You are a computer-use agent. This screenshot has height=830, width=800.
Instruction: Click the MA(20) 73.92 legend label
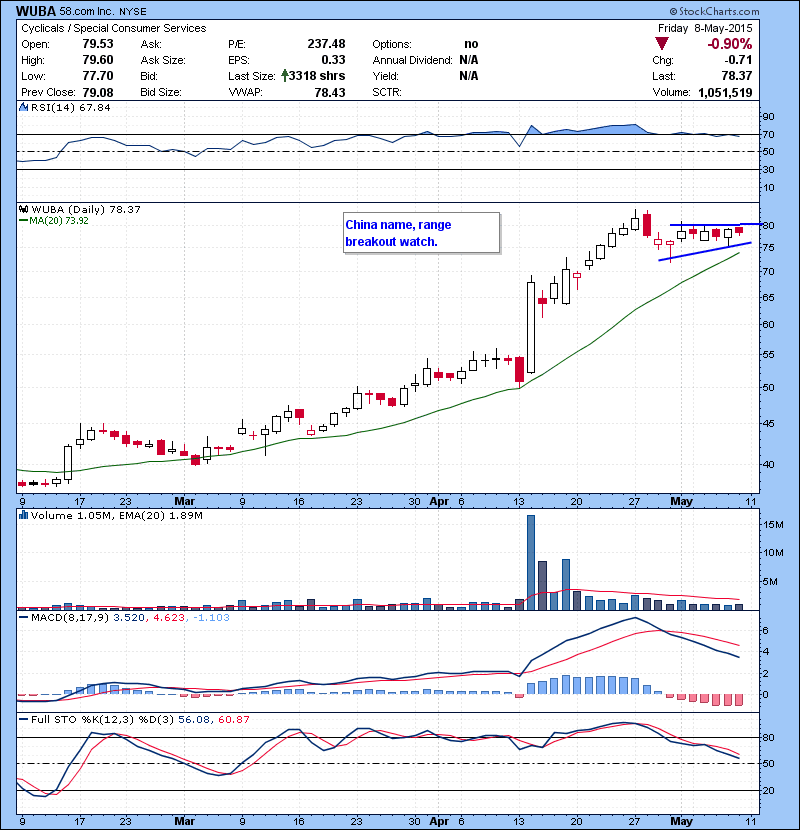(58, 221)
